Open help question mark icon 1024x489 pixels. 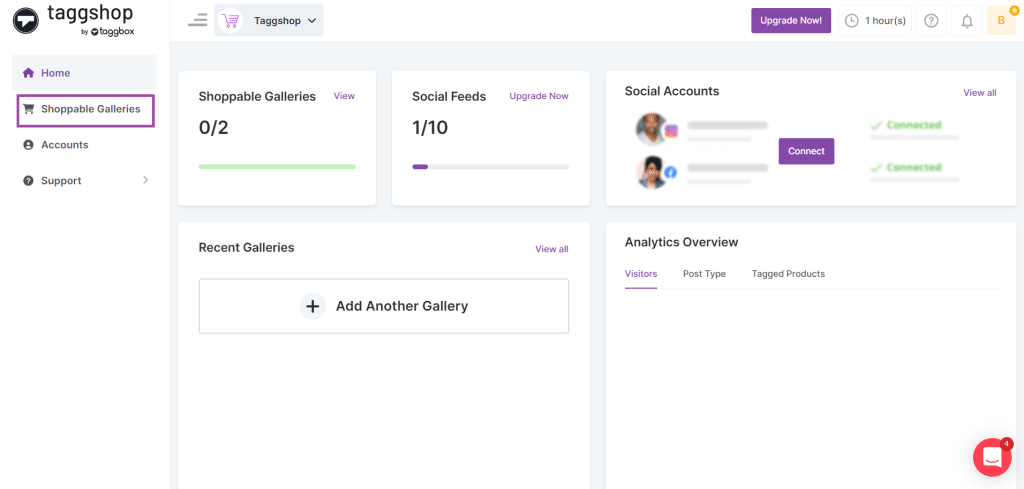pos(931,21)
